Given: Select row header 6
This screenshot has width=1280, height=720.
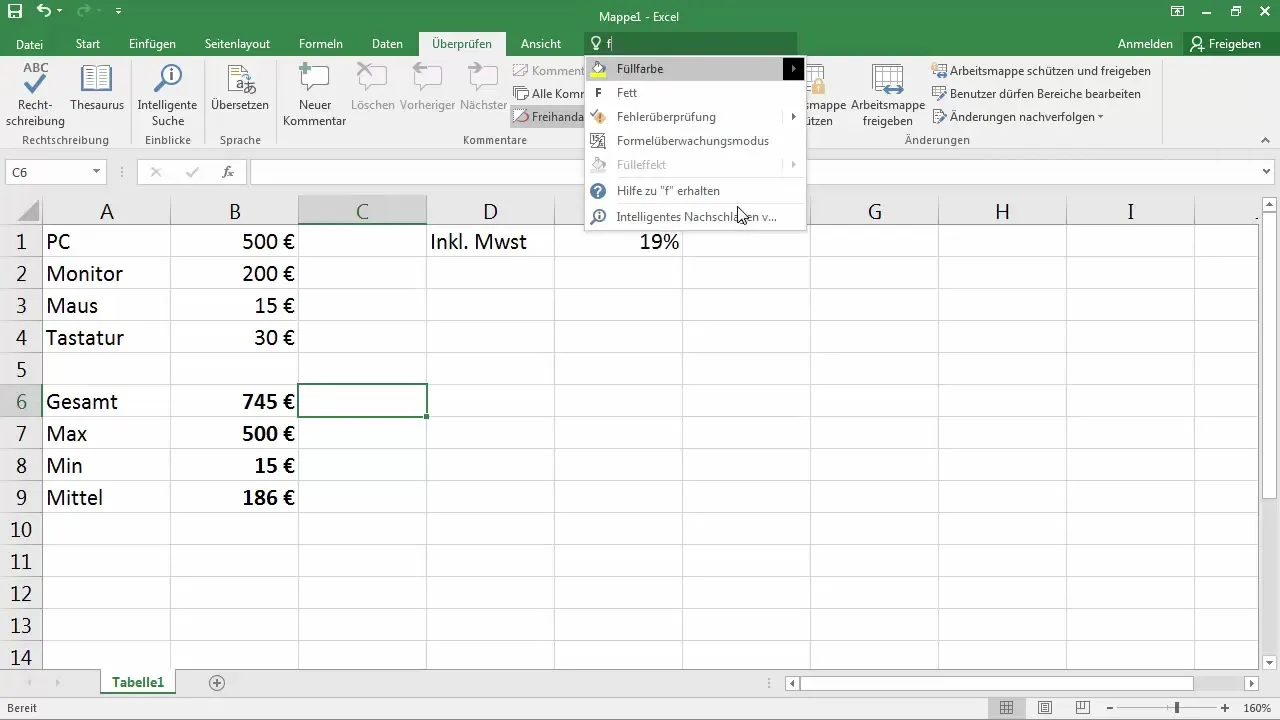Looking at the screenshot, I should click(21, 401).
